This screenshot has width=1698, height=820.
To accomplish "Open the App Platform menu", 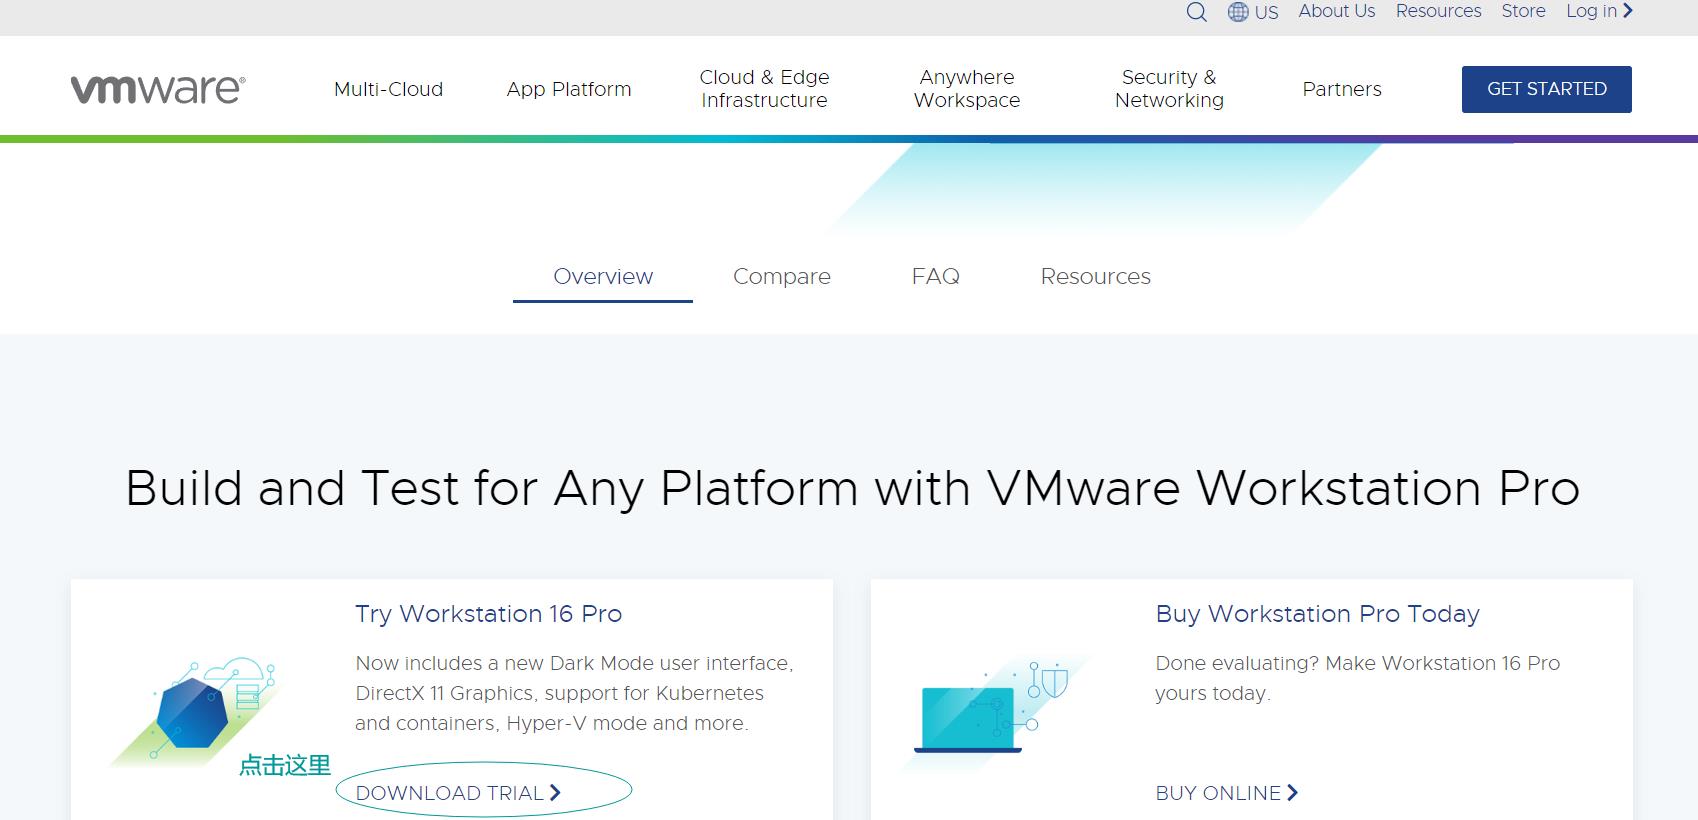I will [x=569, y=89].
